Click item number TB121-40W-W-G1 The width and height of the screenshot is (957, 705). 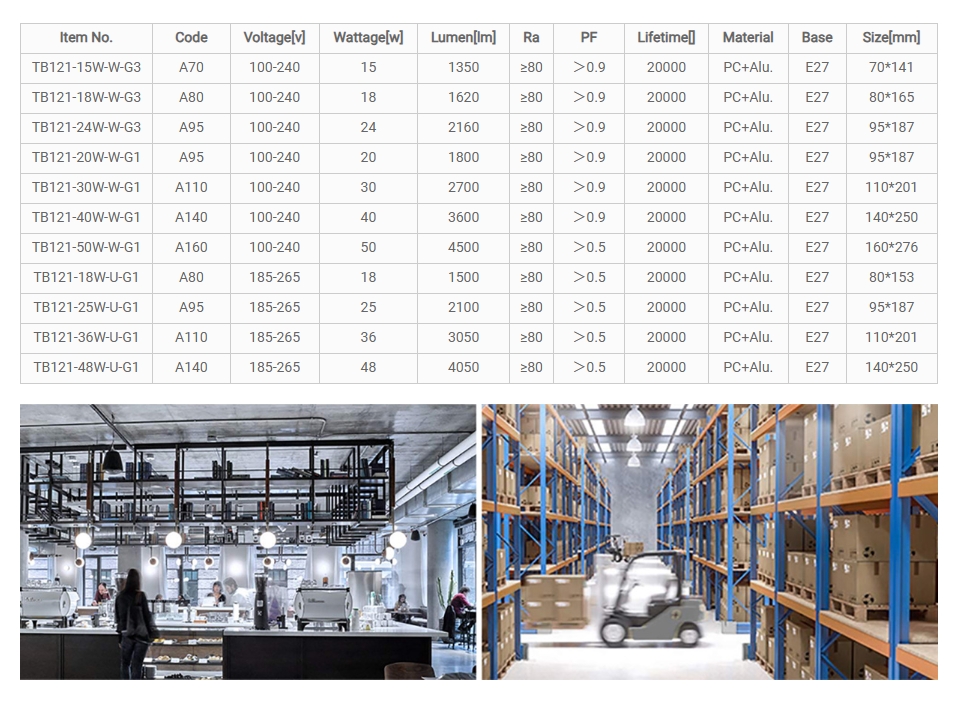pos(86,217)
